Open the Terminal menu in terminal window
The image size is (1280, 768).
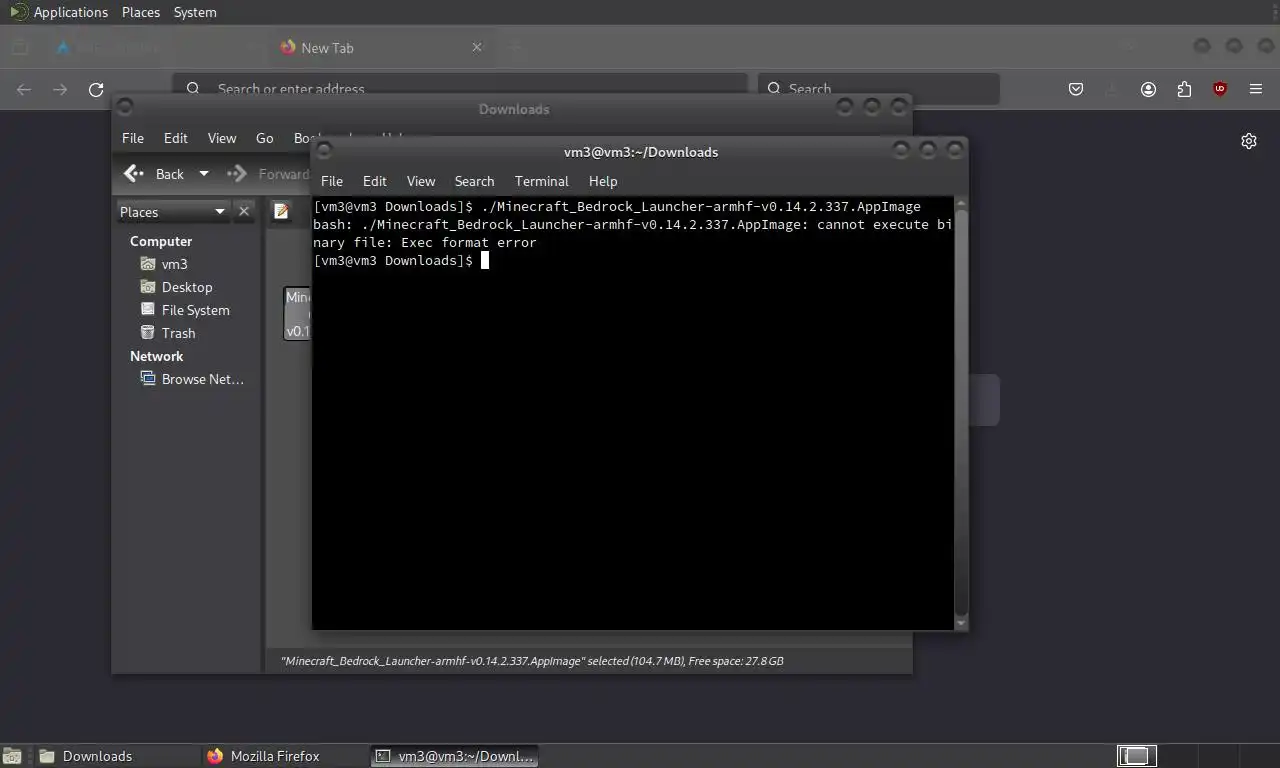541,181
